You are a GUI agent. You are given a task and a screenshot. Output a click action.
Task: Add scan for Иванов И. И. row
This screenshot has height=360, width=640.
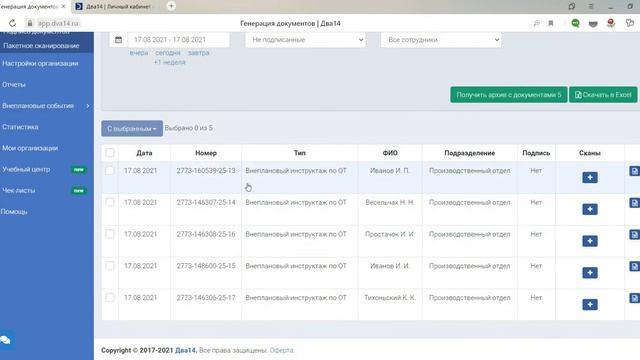pos(590,273)
